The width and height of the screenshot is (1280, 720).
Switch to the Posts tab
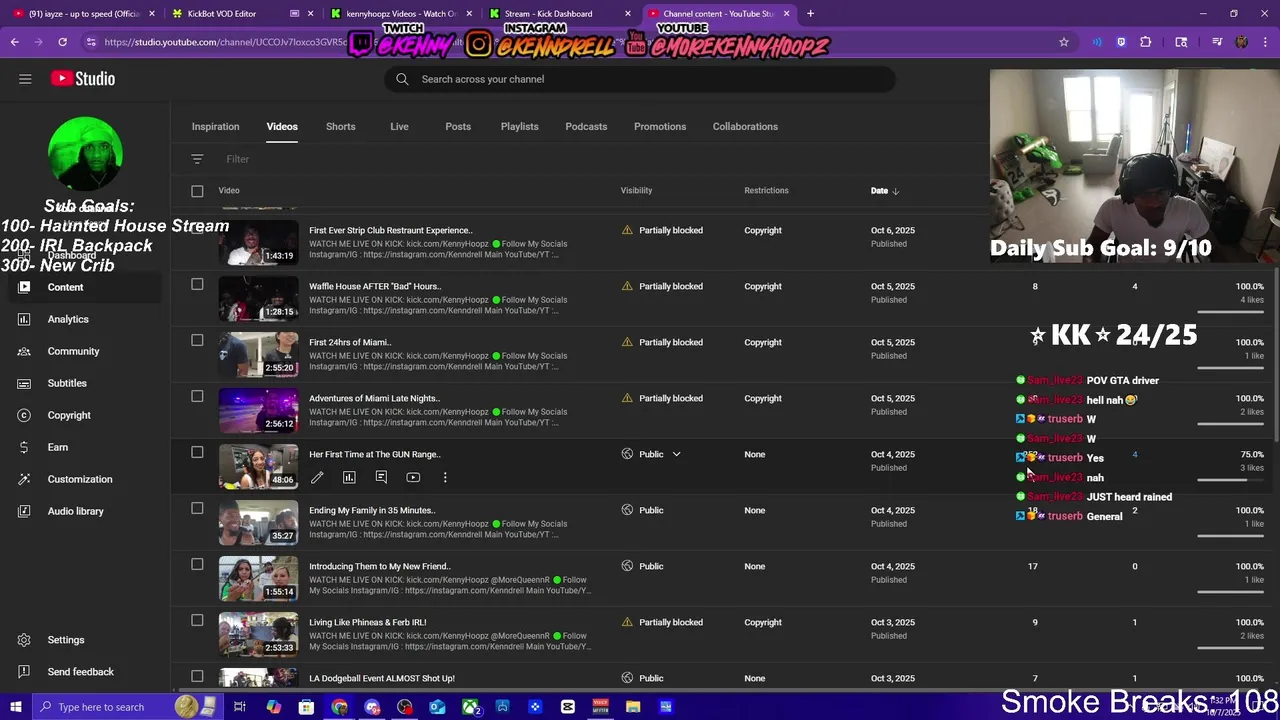click(x=458, y=127)
